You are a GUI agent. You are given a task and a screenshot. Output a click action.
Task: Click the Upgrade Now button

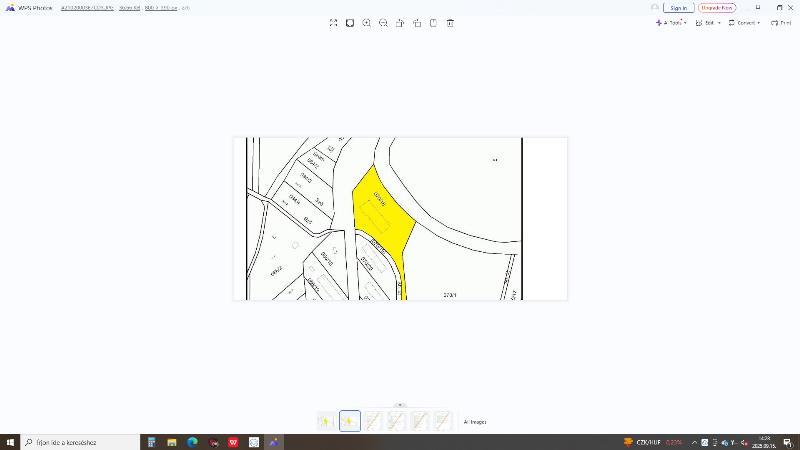718,7
